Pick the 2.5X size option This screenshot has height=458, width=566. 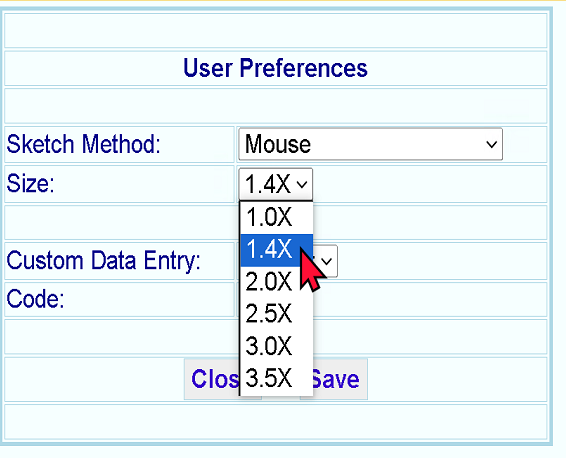(276, 314)
